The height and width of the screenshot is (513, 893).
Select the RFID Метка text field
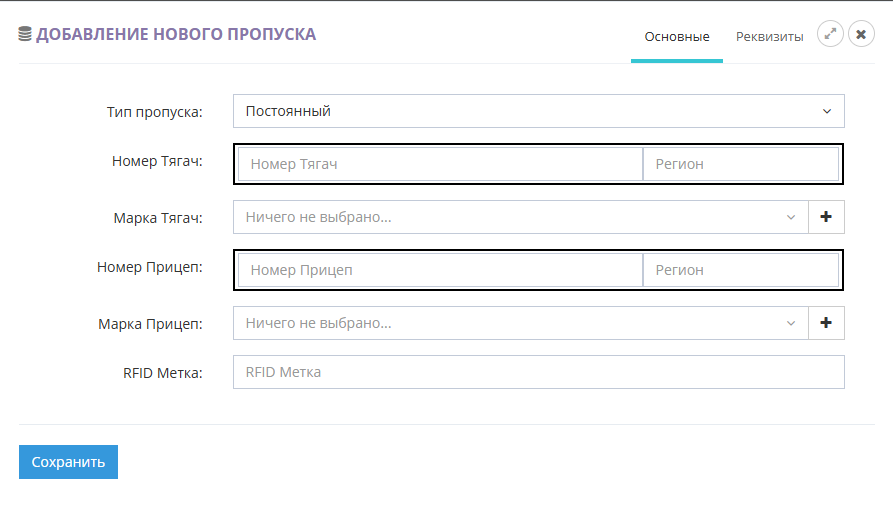click(538, 372)
